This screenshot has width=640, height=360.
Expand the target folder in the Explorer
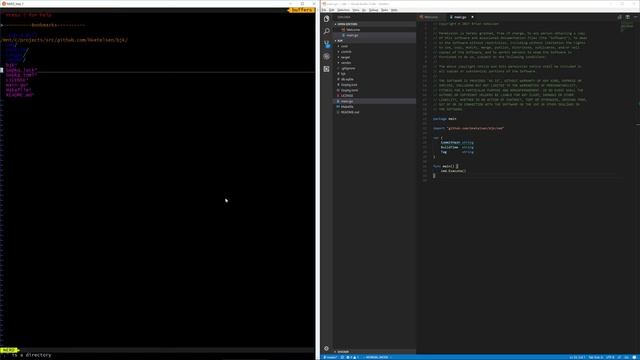pyautogui.click(x=345, y=57)
